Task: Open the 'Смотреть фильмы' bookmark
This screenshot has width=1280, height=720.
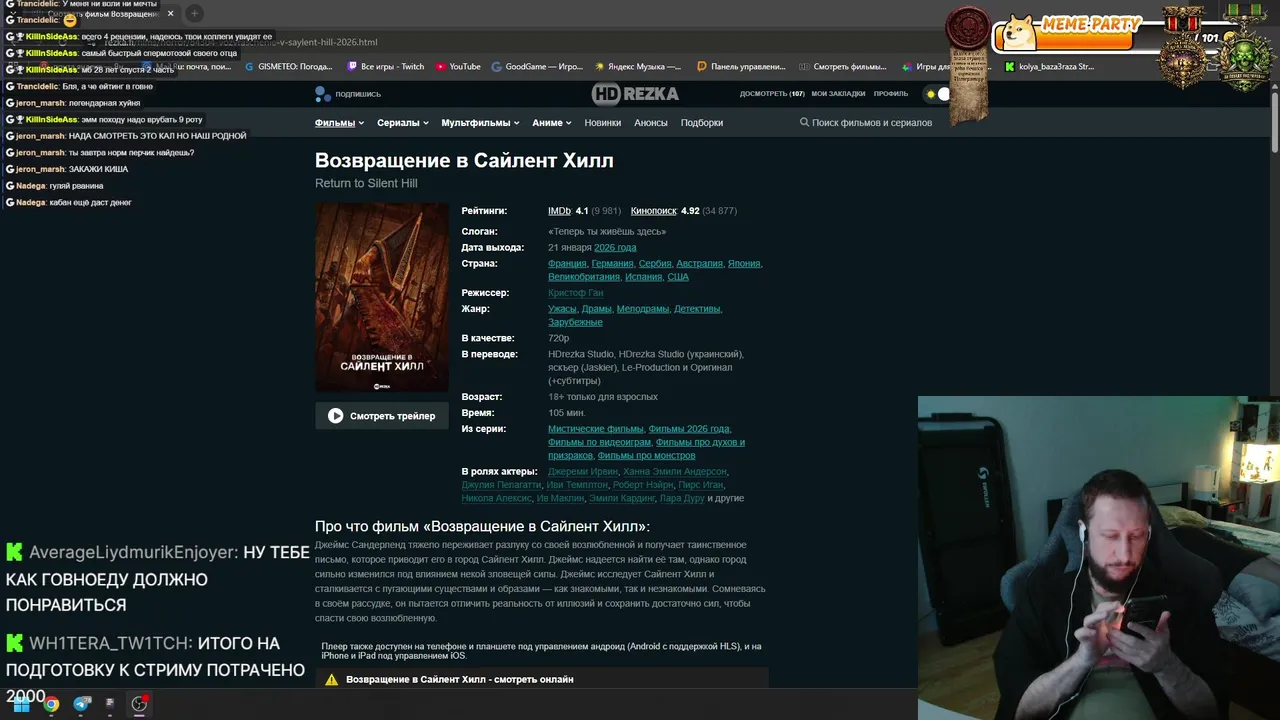Action: pyautogui.click(x=843, y=67)
